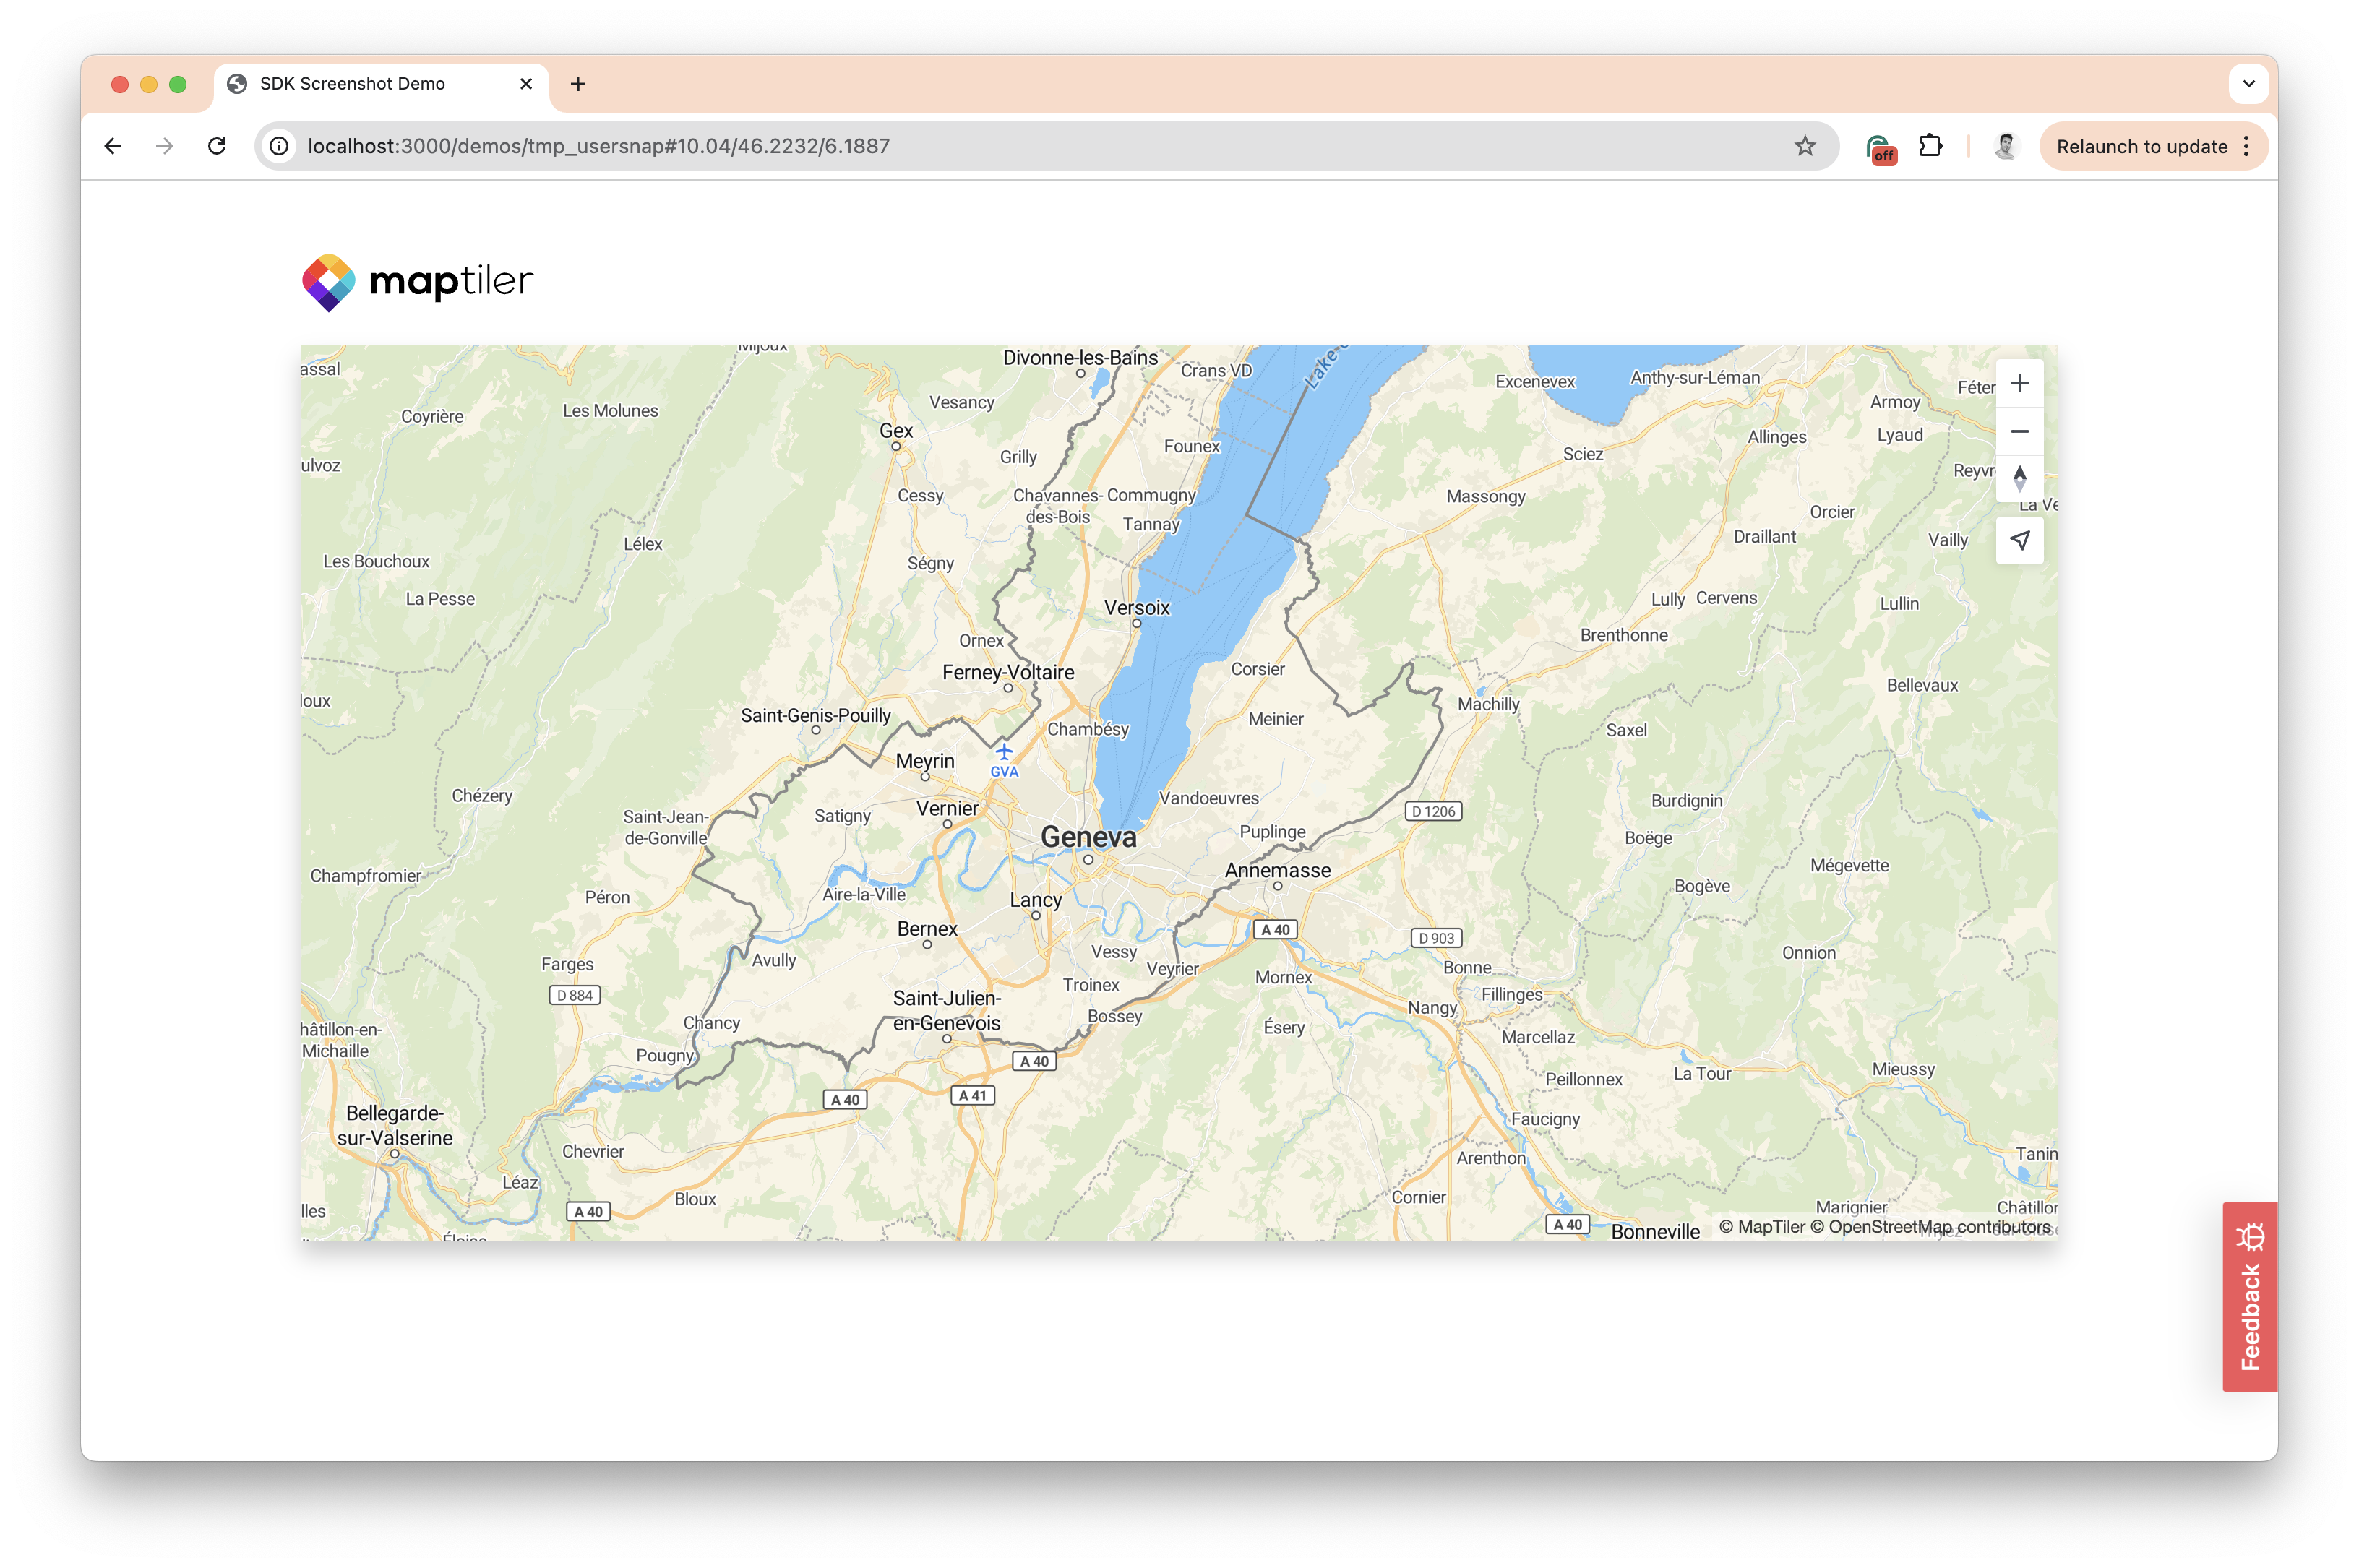Go back to previous page
The height and width of the screenshot is (1568, 2359).
[x=113, y=146]
